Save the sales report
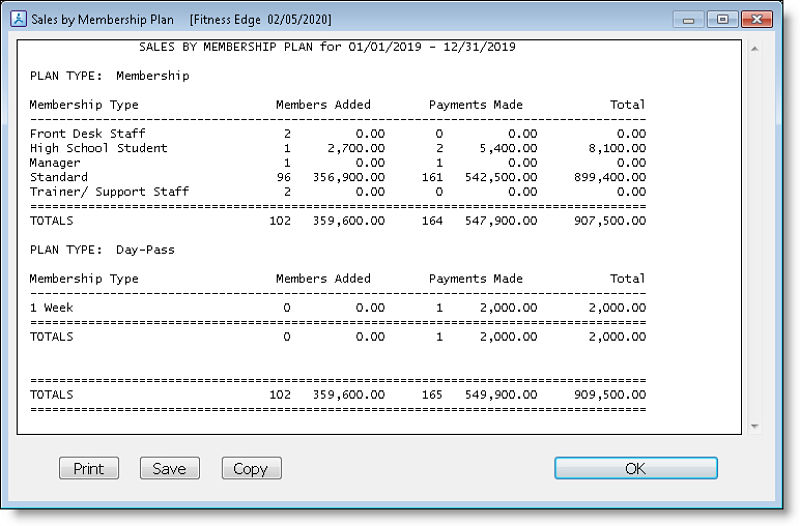 coord(170,468)
